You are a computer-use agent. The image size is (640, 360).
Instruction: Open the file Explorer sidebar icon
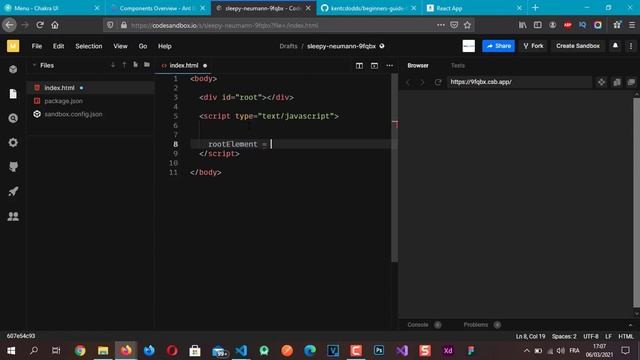[13, 94]
